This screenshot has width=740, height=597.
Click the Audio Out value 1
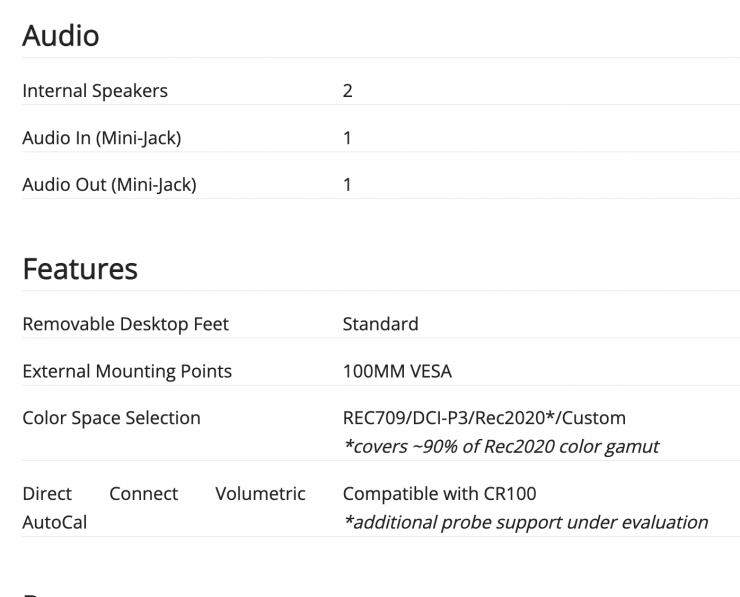(x=347, y=185)
